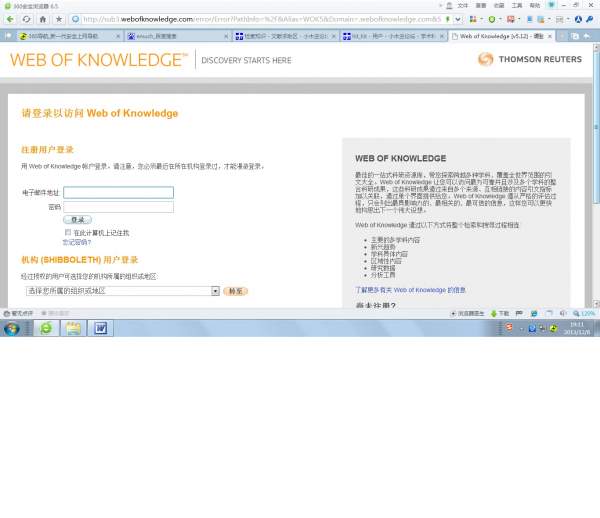Open the file explorer taskbar icon
This screenshot has height=518, width=600.
(73, 328)
